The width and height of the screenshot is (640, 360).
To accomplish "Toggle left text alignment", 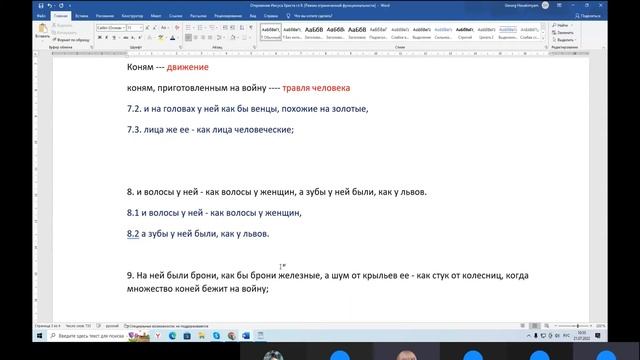I will (188, 38).
